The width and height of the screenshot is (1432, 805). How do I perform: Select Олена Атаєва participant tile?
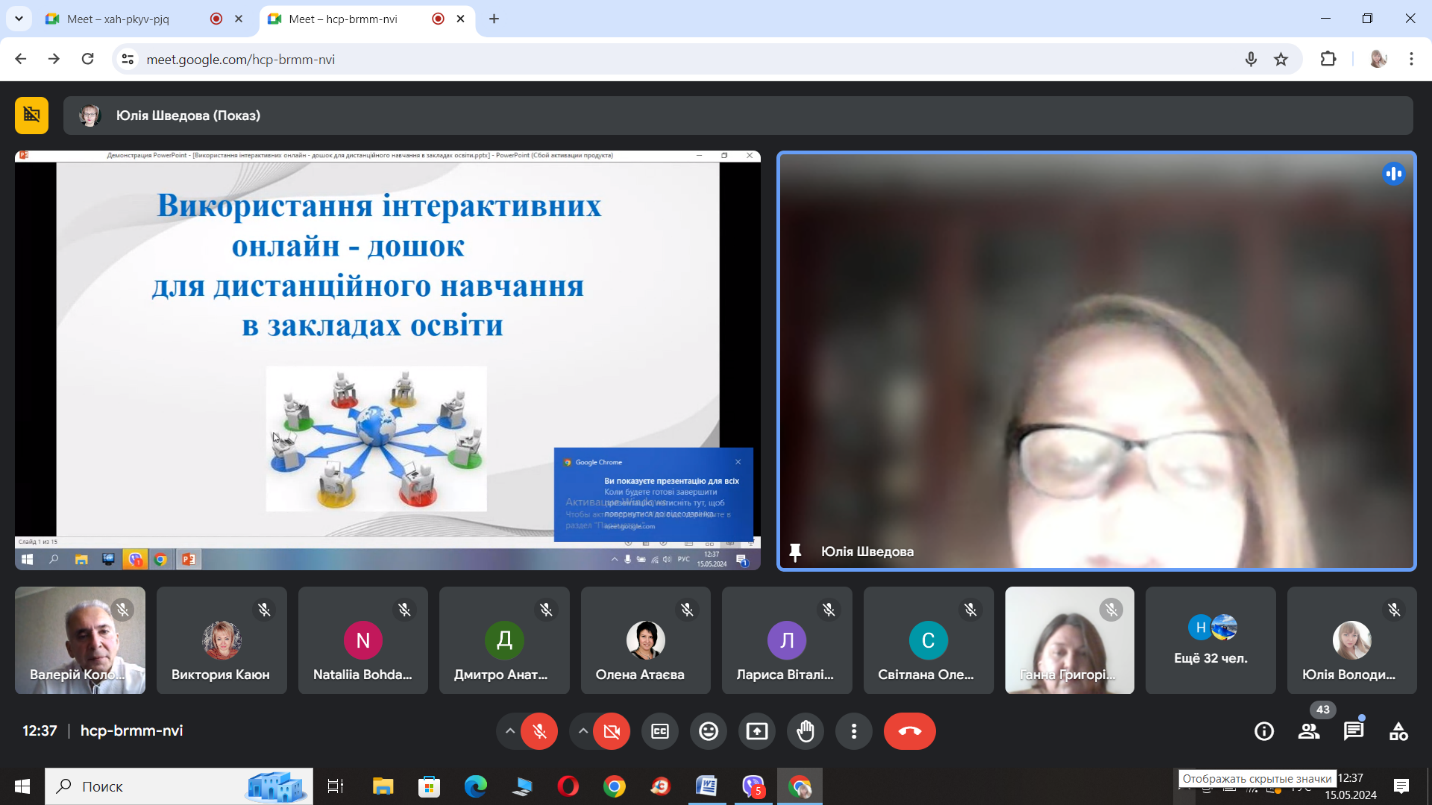(646, 640)
